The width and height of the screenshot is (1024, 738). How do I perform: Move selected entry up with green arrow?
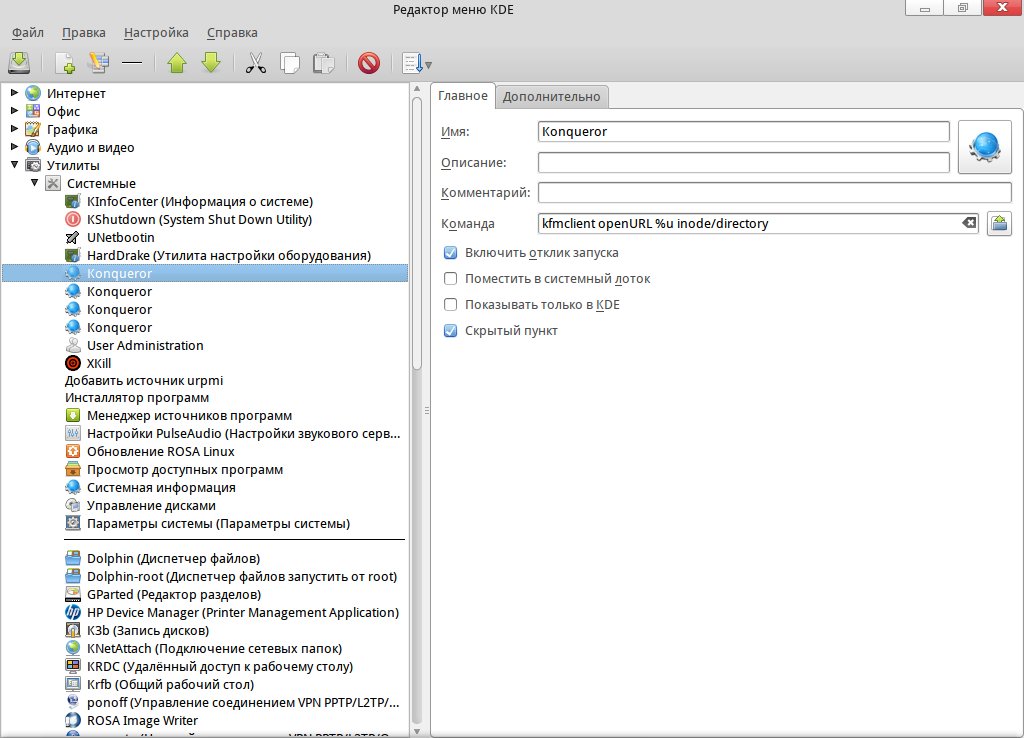tap(177, 63)
